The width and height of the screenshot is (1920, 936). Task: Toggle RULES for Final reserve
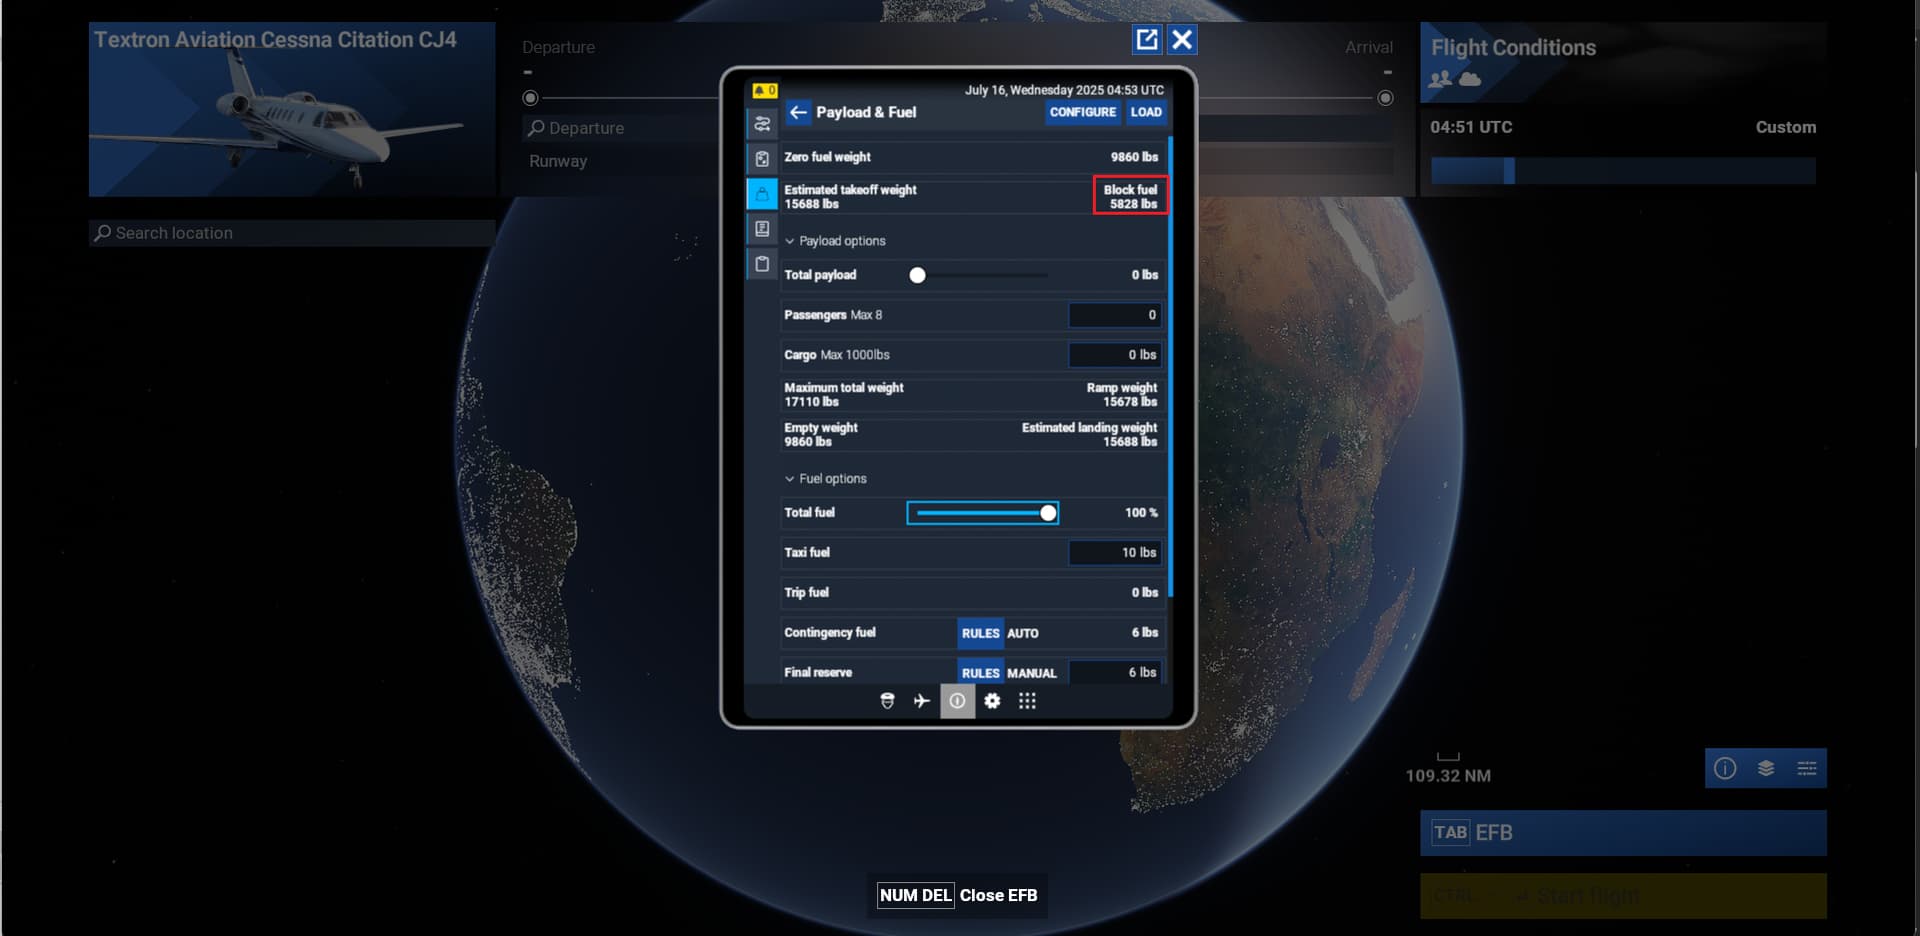click(x=980, y=672)
